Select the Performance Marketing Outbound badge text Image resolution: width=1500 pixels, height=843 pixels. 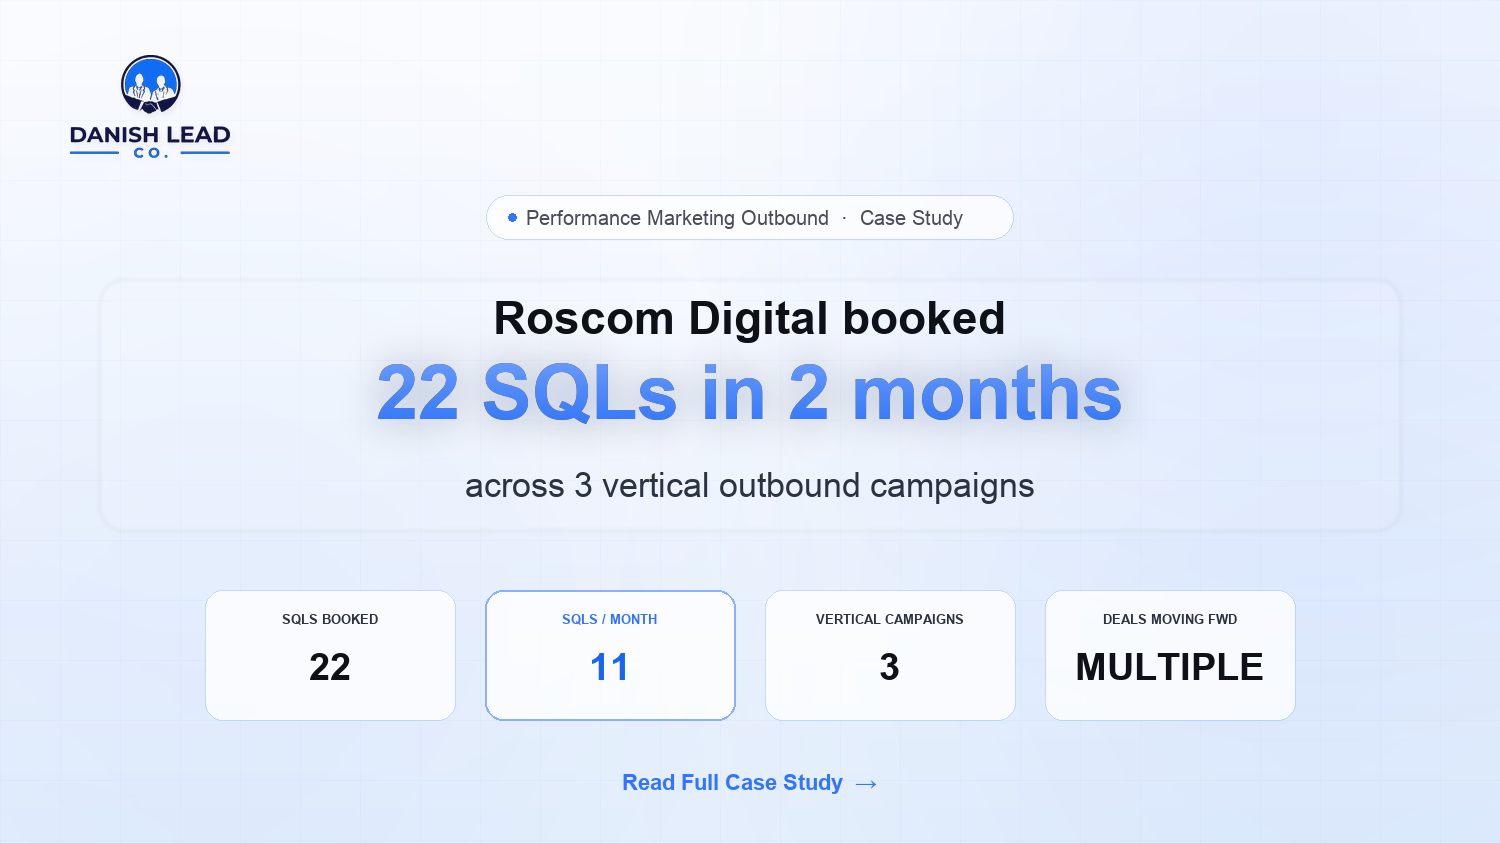(677, 218)
